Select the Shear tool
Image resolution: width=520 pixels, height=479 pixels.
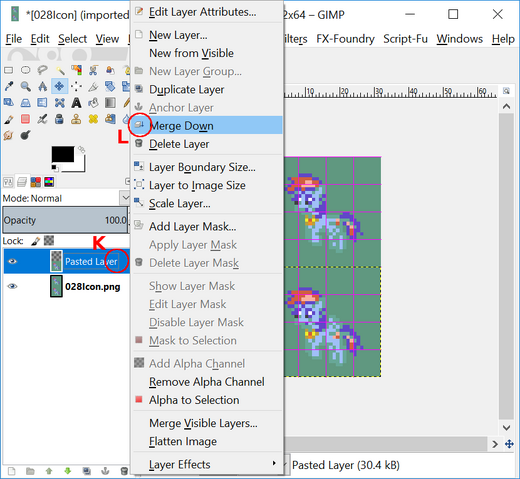click(x=9, y=103)
